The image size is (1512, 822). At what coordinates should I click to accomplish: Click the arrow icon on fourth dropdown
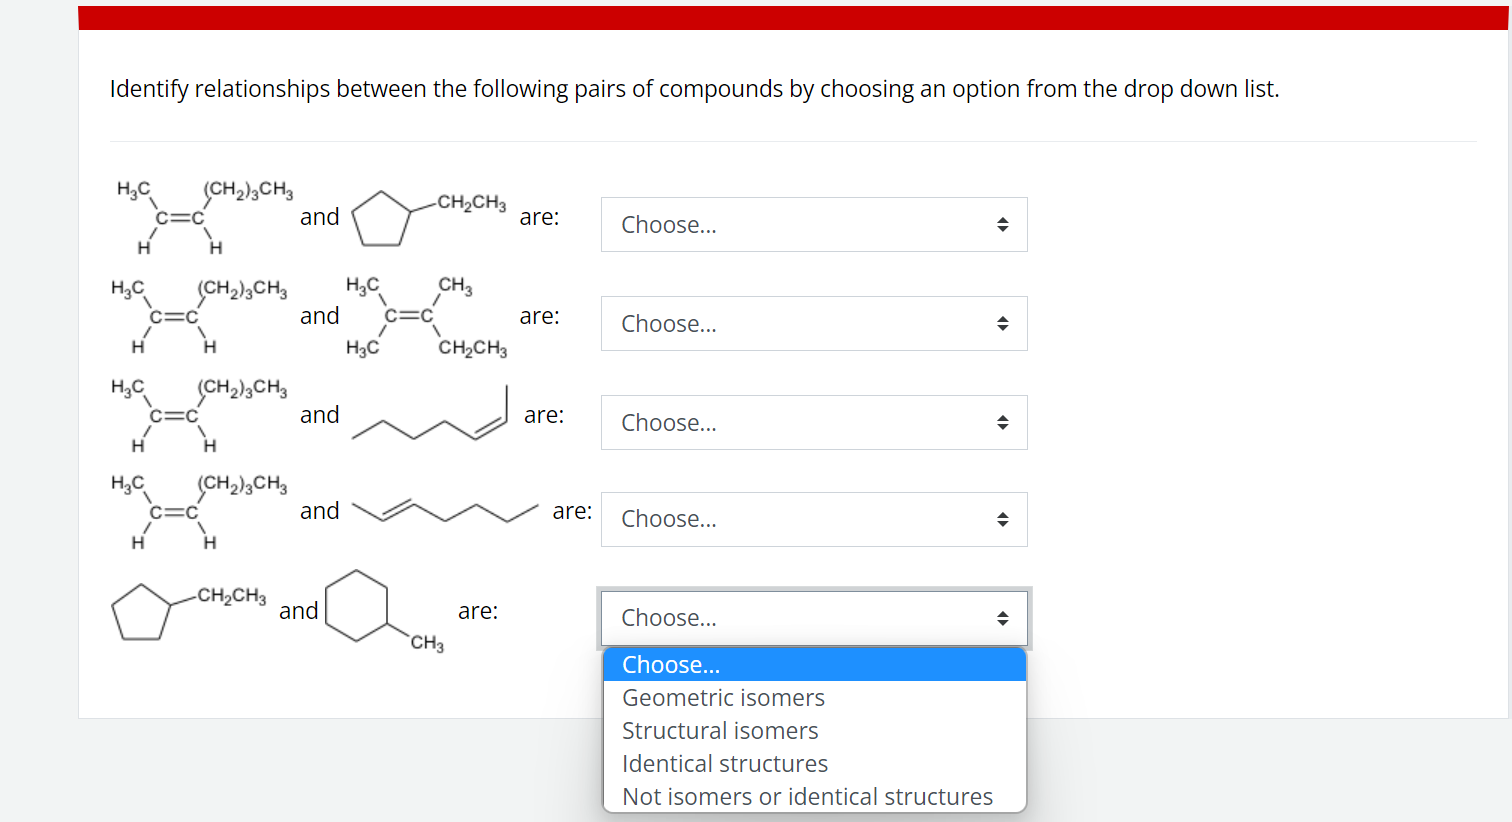click(x=1002, y=520)
